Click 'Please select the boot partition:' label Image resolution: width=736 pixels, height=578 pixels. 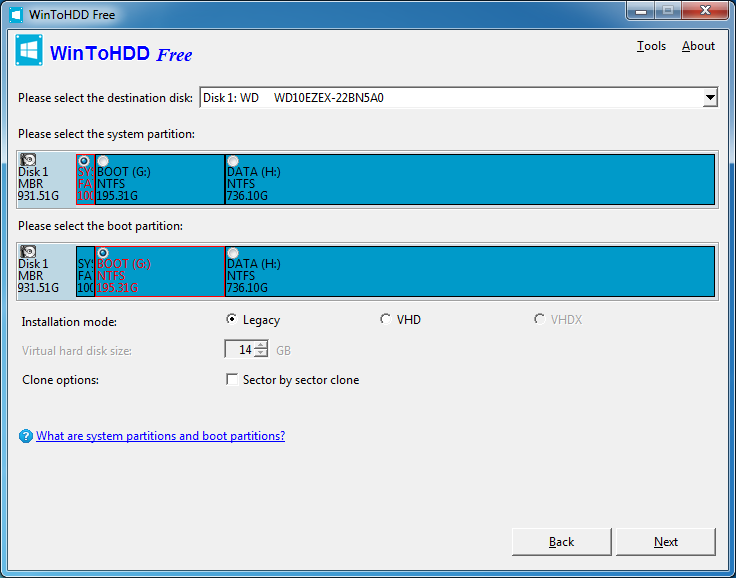[x=100, y=226]
